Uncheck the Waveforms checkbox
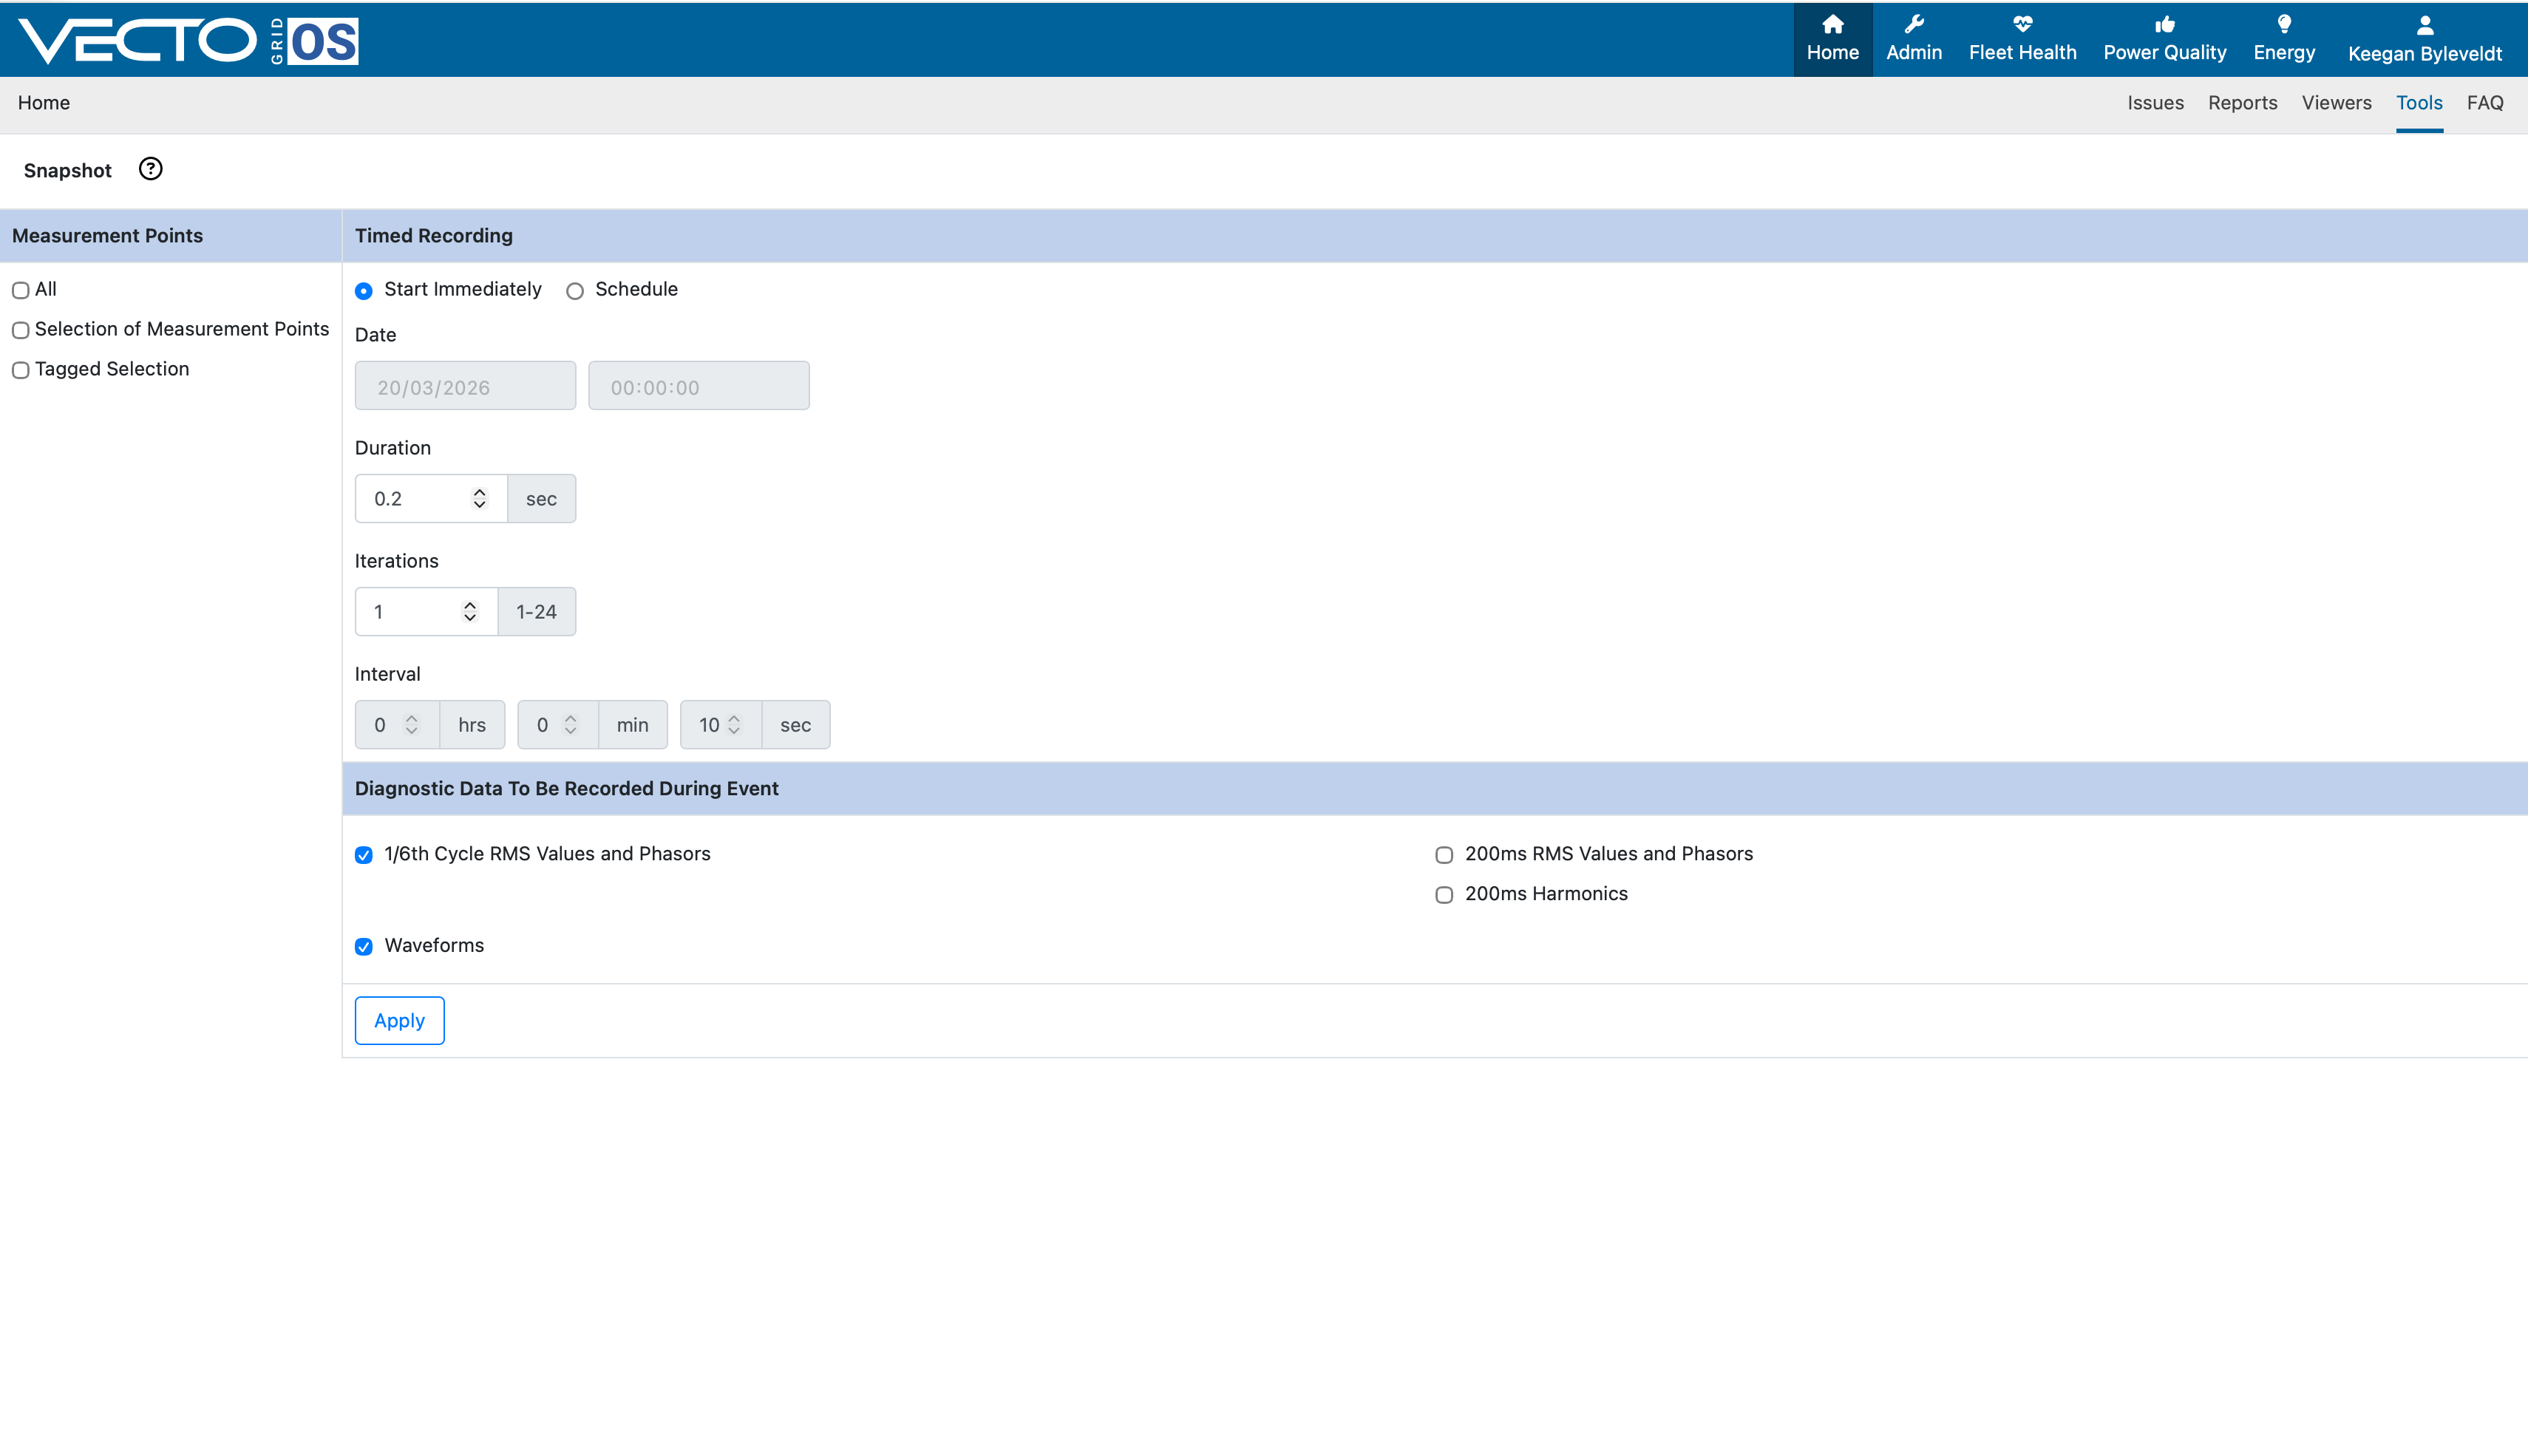 tap(364, 947)
